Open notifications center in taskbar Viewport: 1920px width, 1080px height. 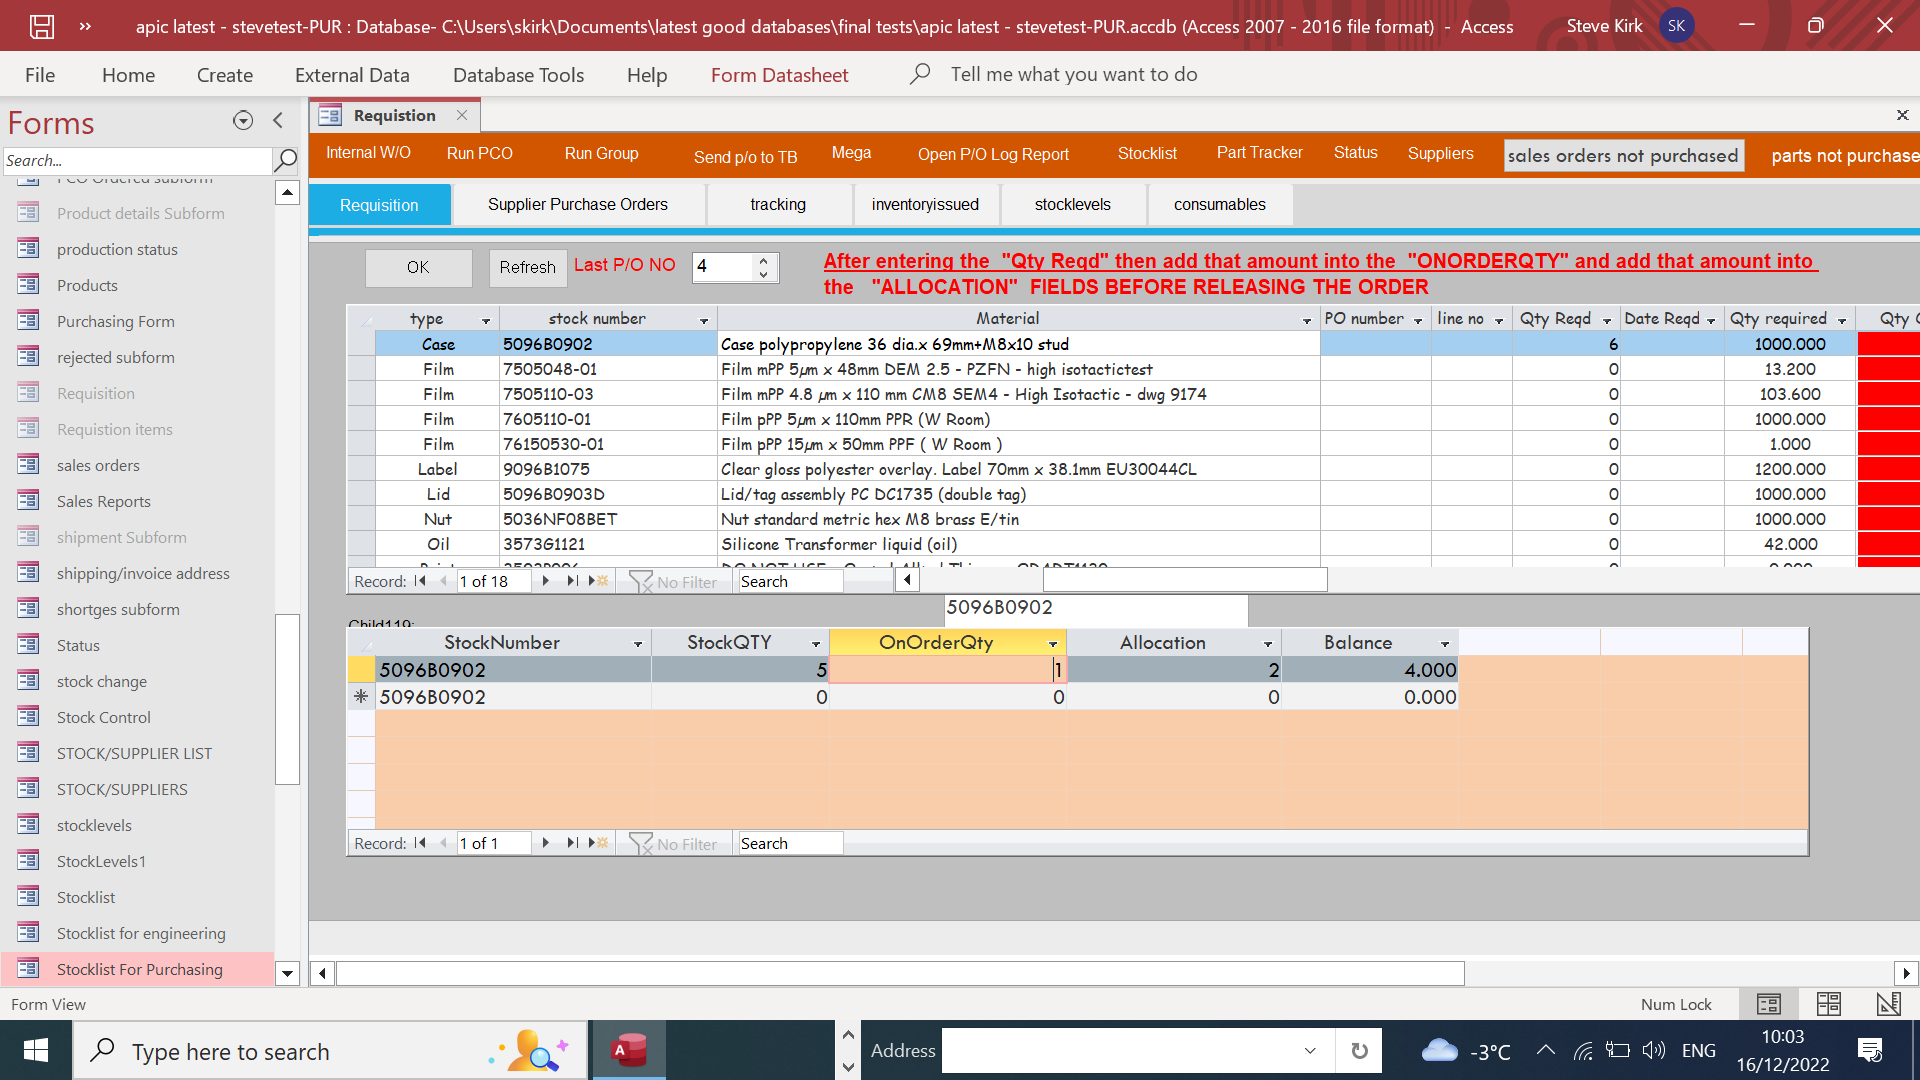[x=1870, y=1051]
